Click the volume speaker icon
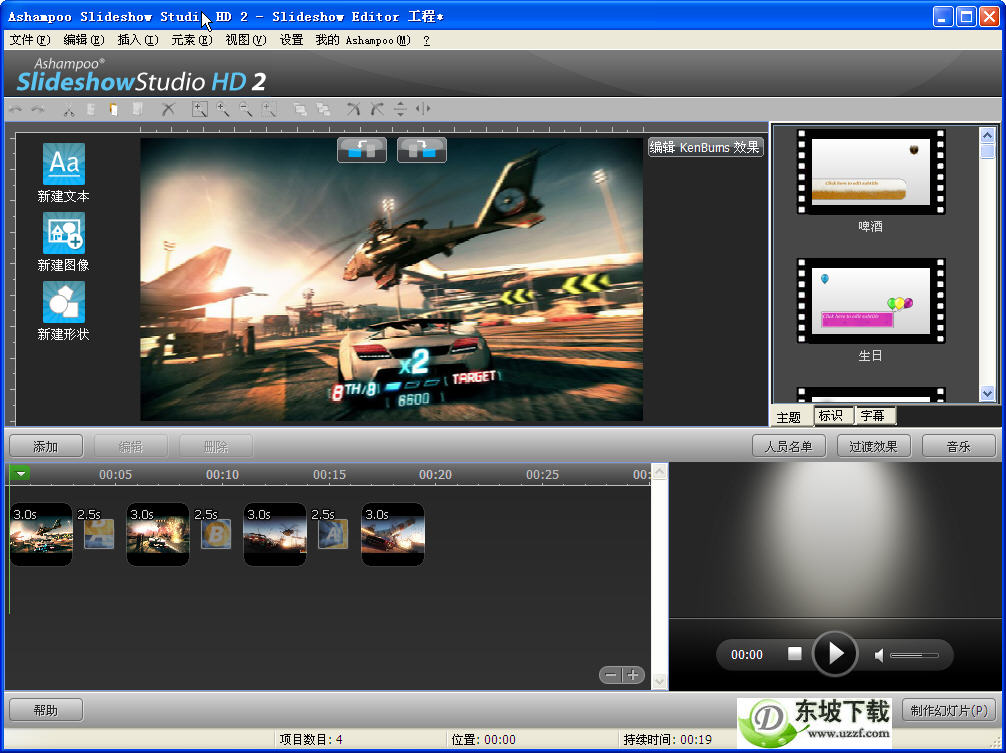This screenshot has height=753, width=1006. 879,655
